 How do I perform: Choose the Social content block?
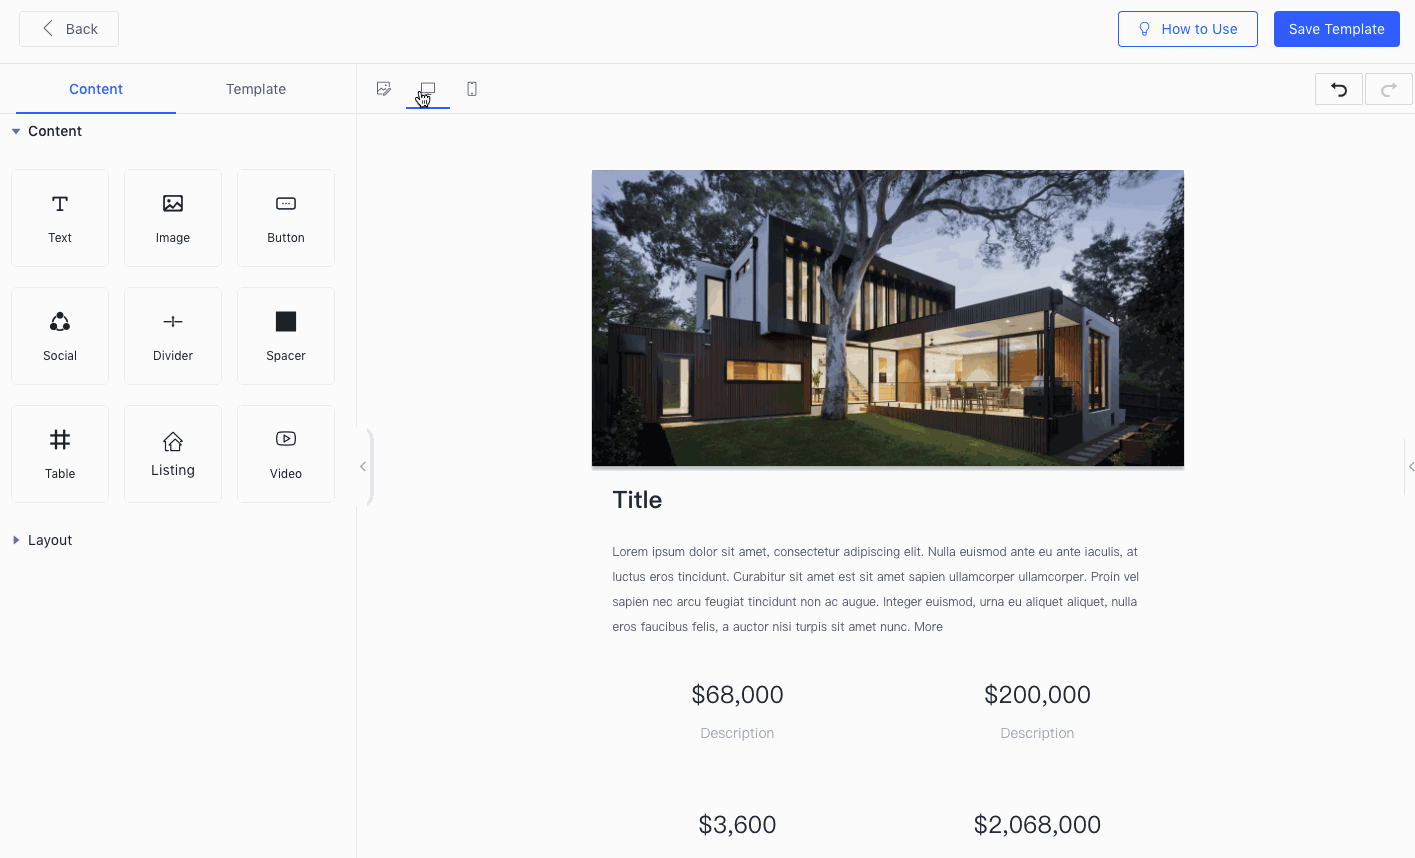(x=60, y=336)
